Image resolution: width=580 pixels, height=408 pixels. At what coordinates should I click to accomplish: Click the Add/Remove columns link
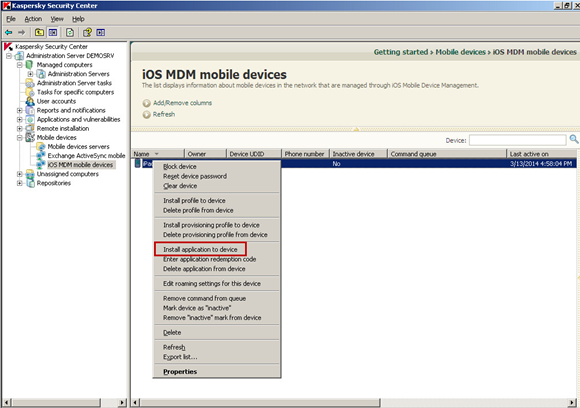pyautogui.click(x=182, y=103)
